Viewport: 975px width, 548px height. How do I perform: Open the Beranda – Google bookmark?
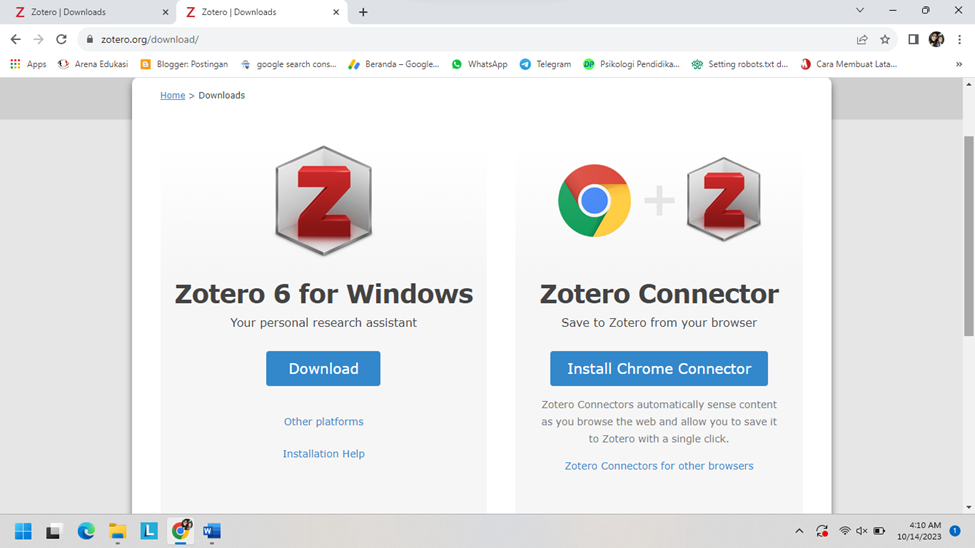[394, 64]
